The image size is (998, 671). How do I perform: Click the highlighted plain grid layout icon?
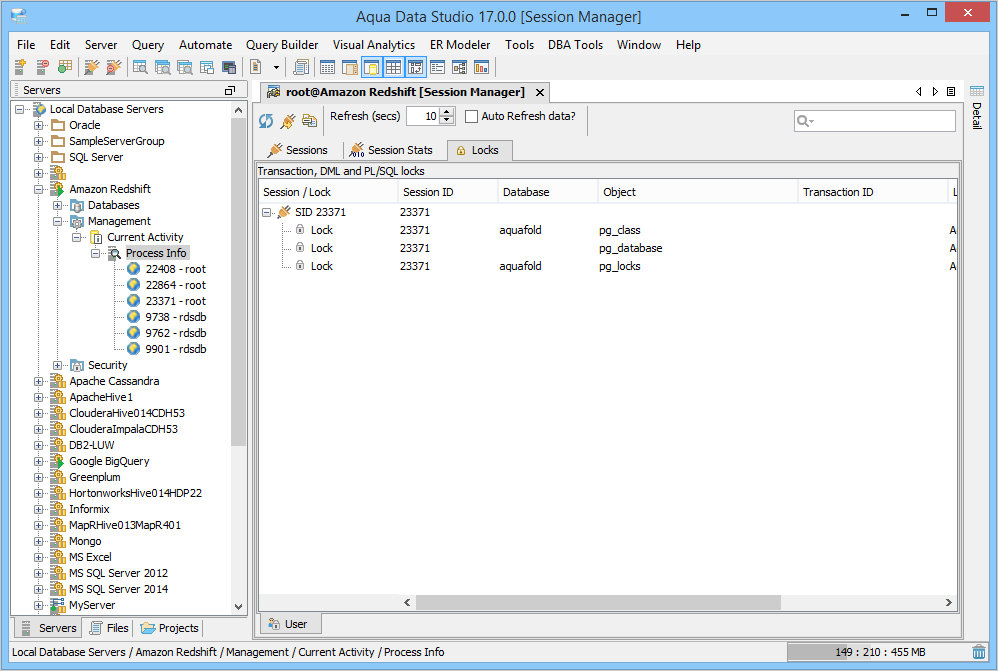coord(393,67)
